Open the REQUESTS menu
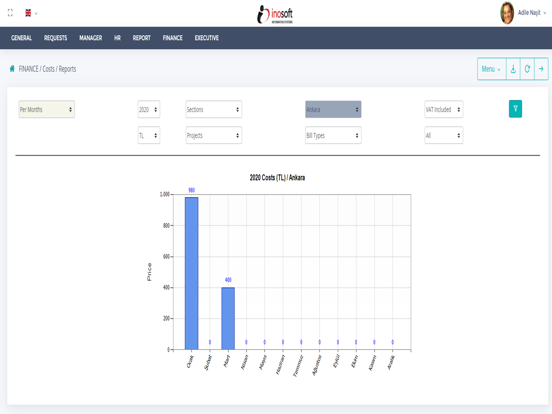 tap(55, 38)
